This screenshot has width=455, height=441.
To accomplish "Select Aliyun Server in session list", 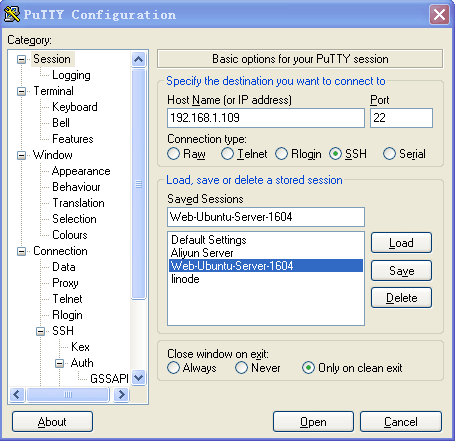I will coord(266,253).
